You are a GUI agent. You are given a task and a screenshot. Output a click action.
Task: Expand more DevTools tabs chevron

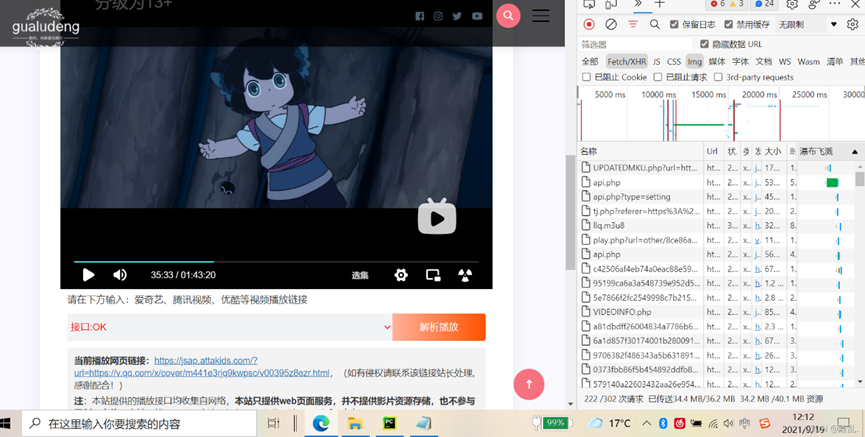(x=638, y=4)
